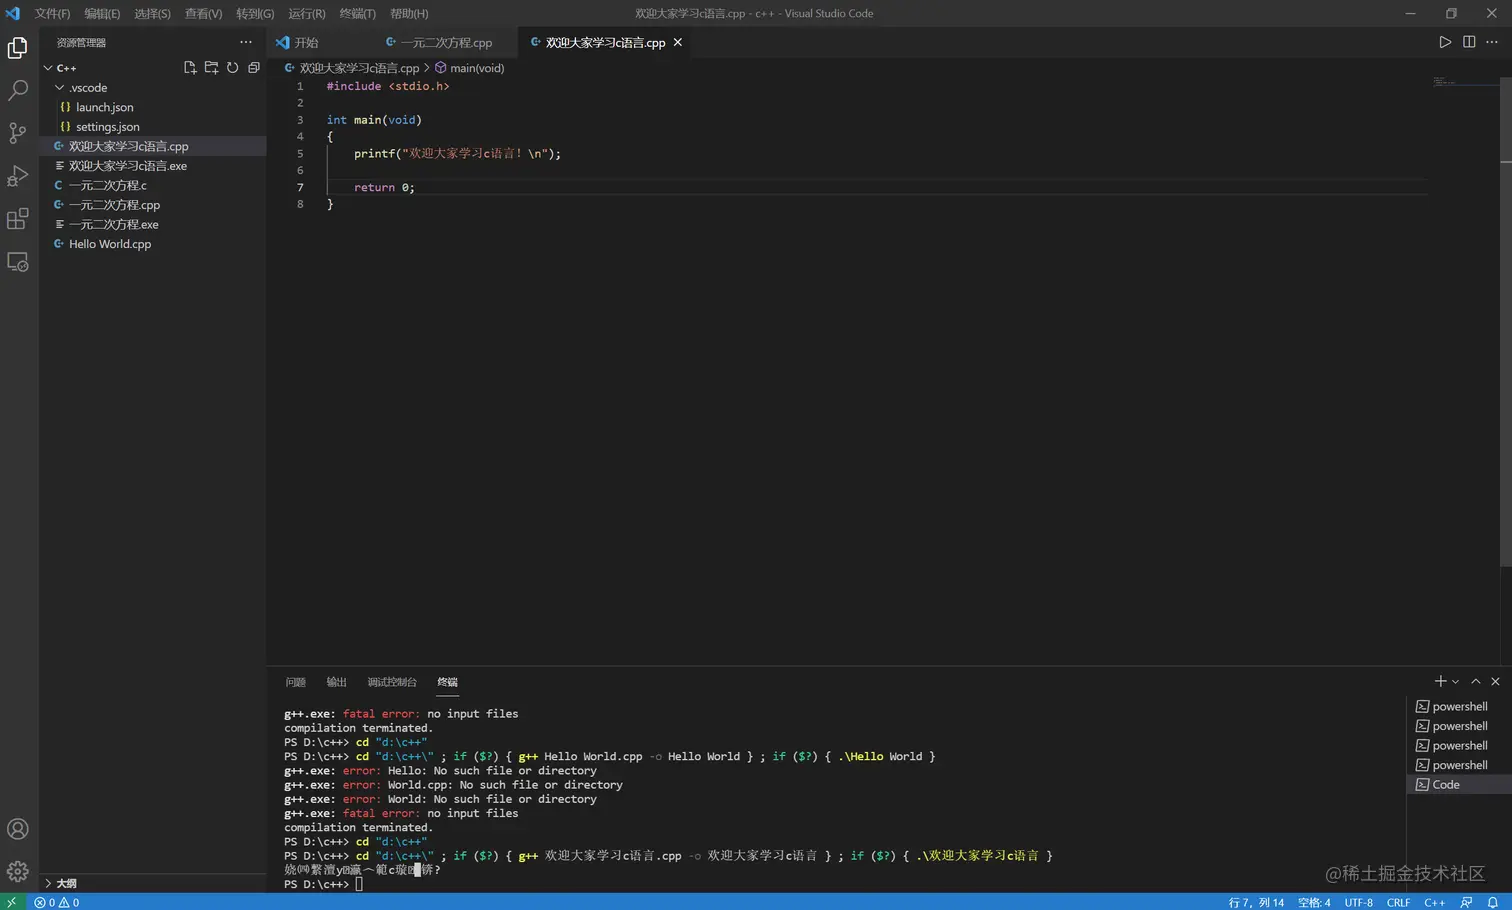Open the feedback icon in status bar
1512x910 pixels.
click(x=1466, y=902)
